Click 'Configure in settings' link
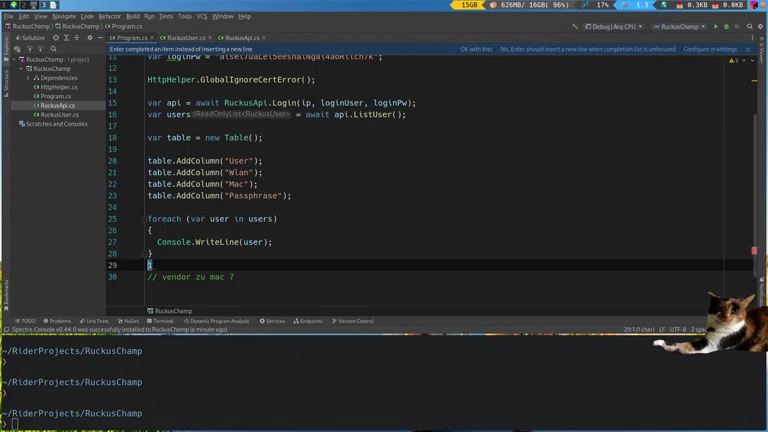 point(710,49)
